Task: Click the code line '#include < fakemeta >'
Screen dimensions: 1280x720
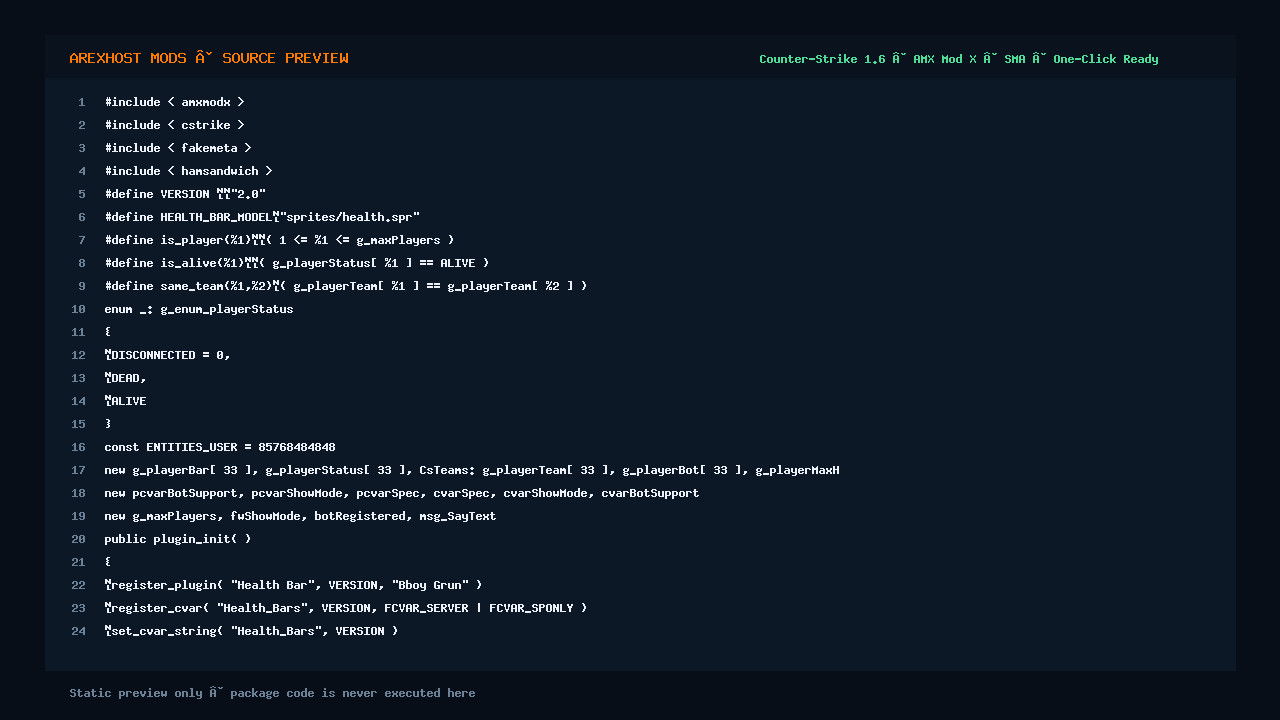Action: pyautogui.click(x=178, y=148)
